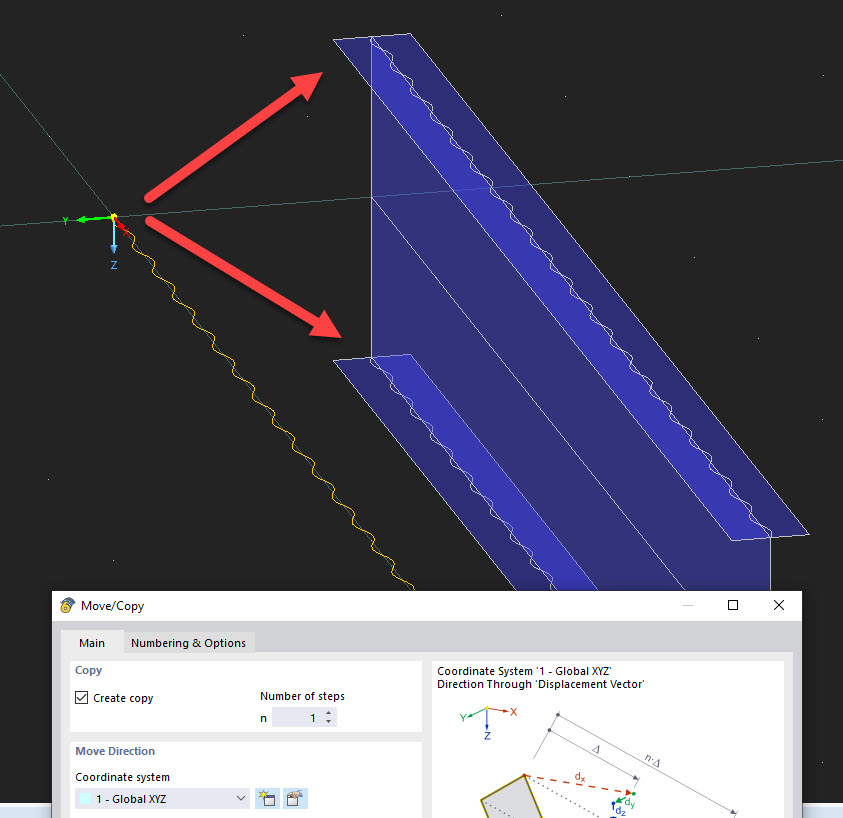843x818 pixels.
Task: Close the Move/Copy dialog
Action: [x=778, y=605]
